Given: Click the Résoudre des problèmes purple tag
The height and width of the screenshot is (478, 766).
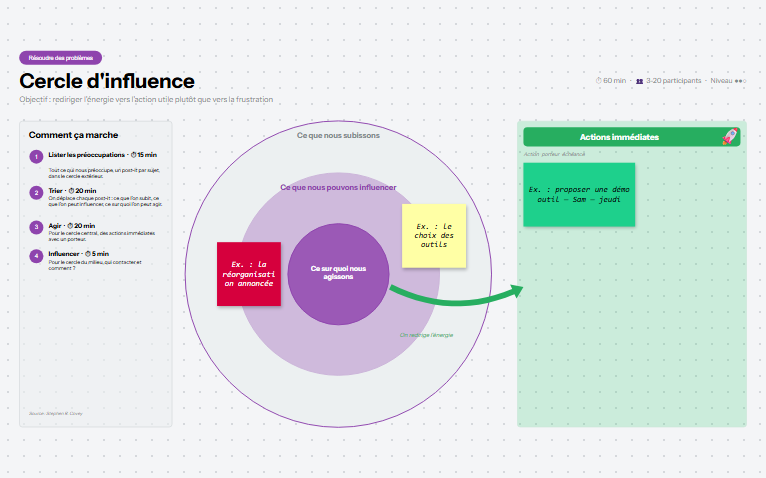Looking at the screenshot, I should [61, 58].
